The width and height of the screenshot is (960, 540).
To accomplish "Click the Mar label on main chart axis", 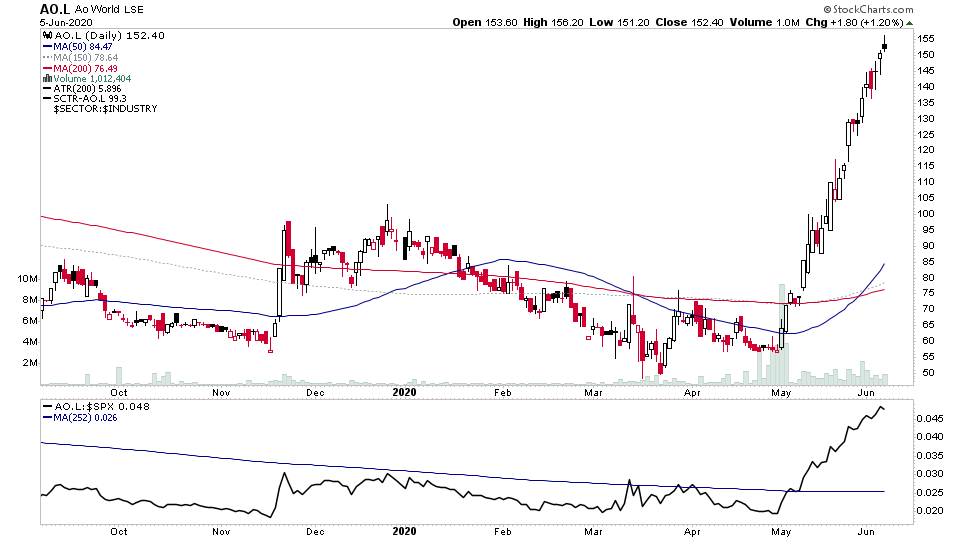I will 593,392.
